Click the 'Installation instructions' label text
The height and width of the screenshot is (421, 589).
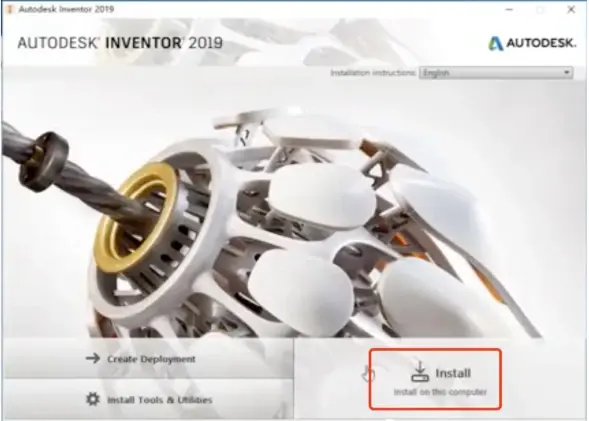(373, 72)
